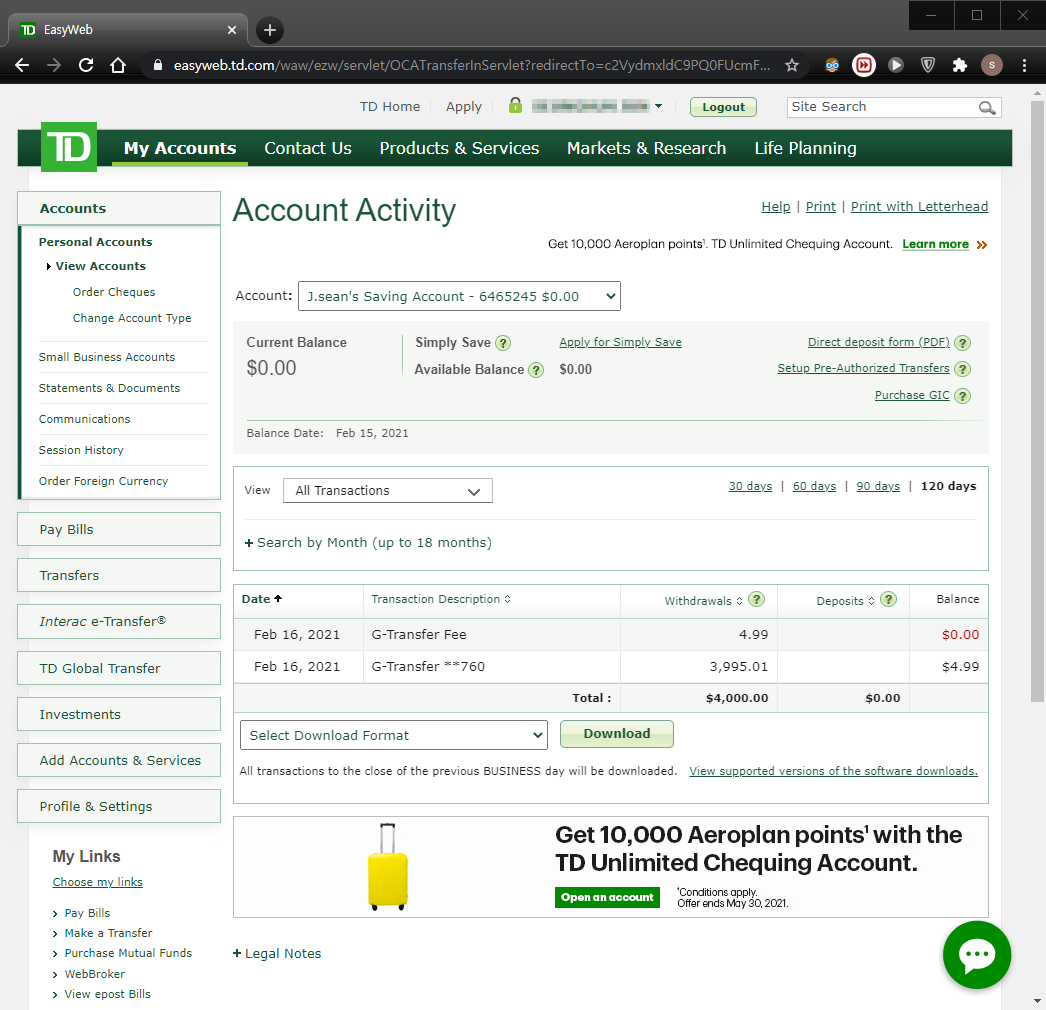This screenshot has height=1010, width=1046.
Task: Open the Contact Us menu
Action: (308, 148)
